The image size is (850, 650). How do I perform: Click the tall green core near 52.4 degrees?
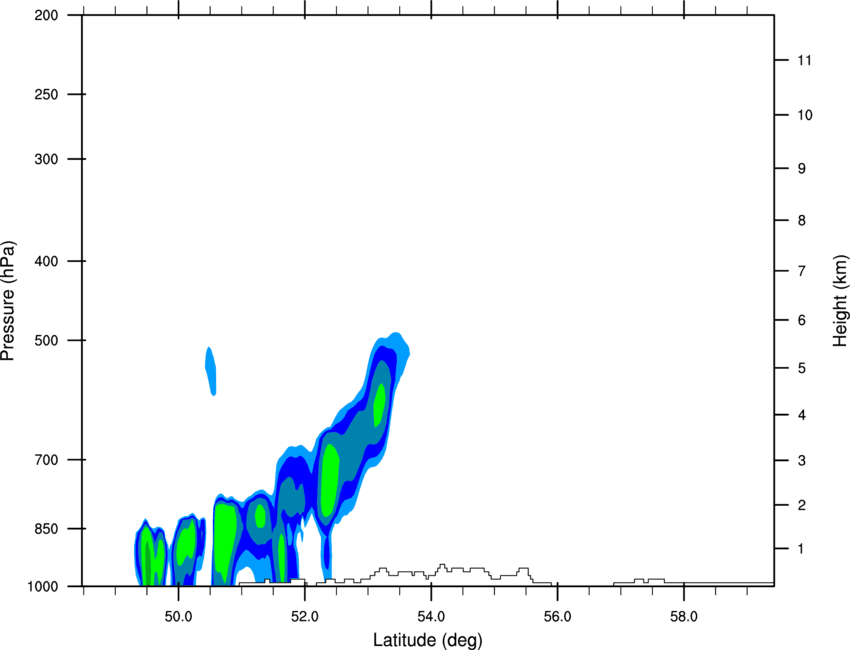click(x=330, y=480)
